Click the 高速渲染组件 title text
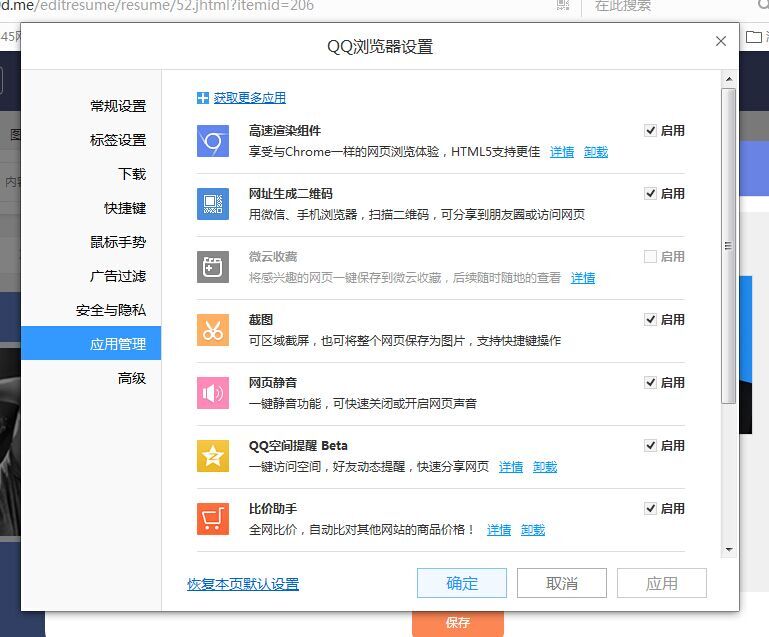This screenshot has width=769, height=637. [285, 131]
